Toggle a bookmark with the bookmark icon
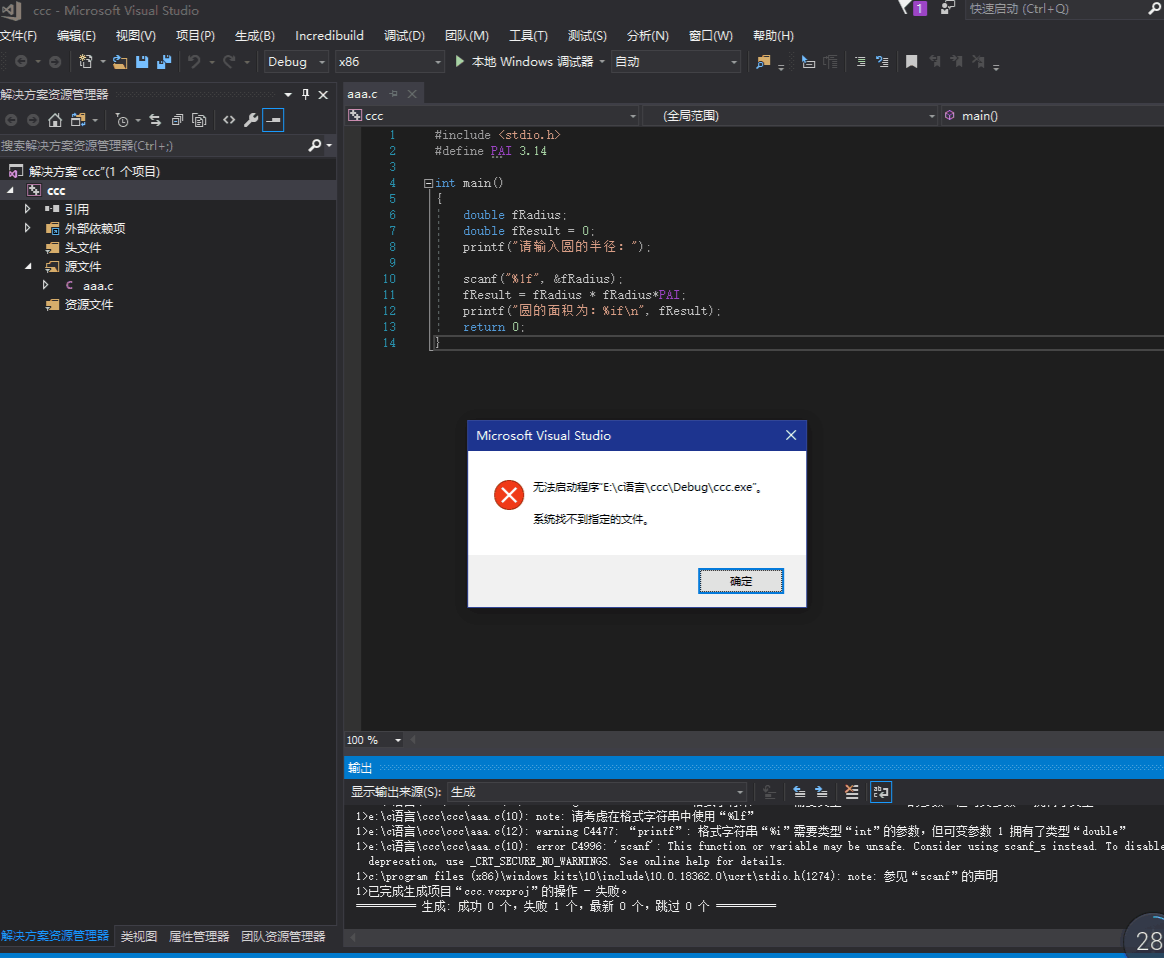1164x958 pixels. 912,62
